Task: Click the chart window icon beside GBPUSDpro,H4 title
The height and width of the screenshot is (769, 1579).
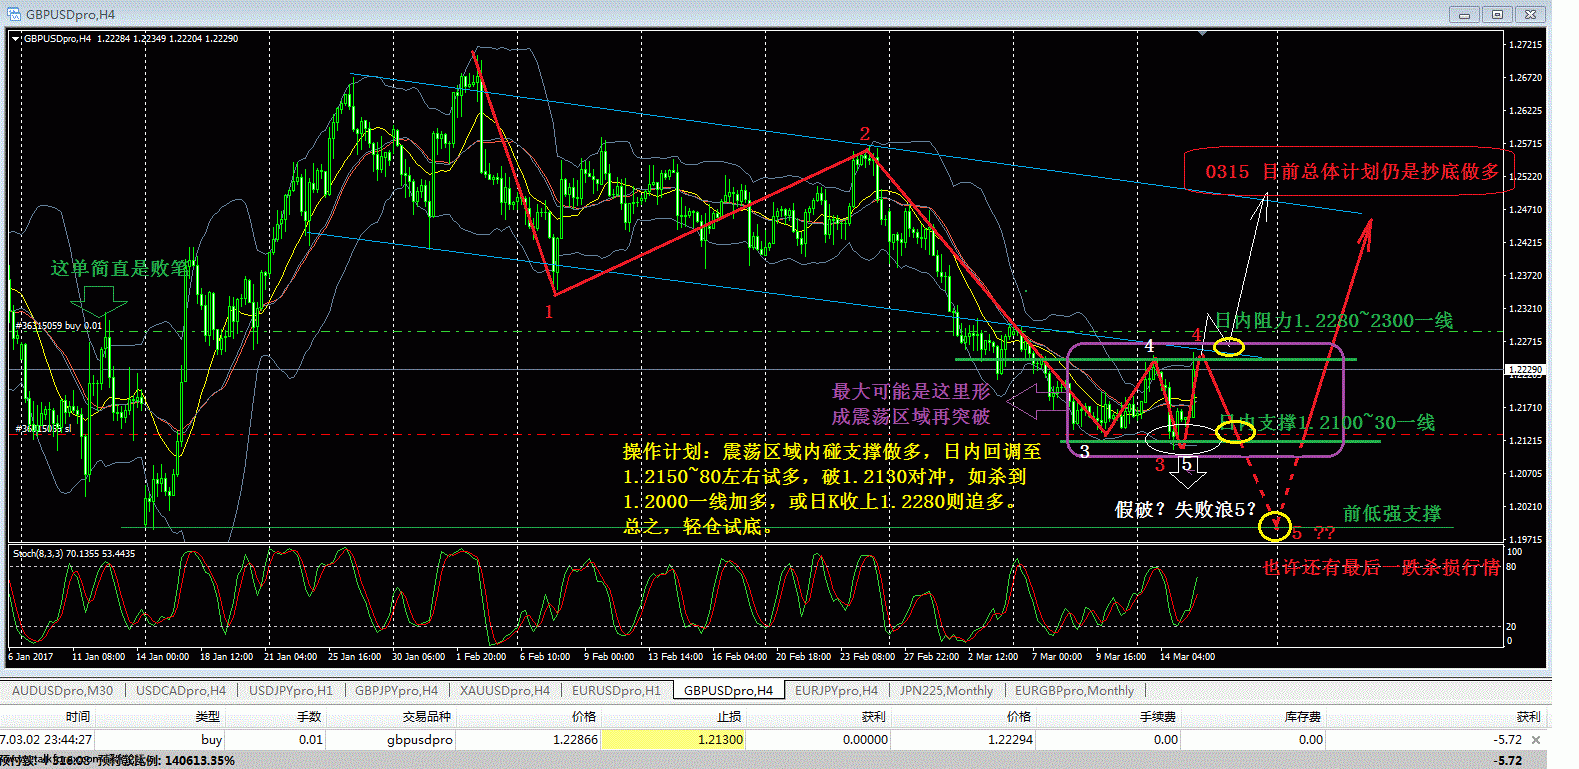Action: (13, 14)
